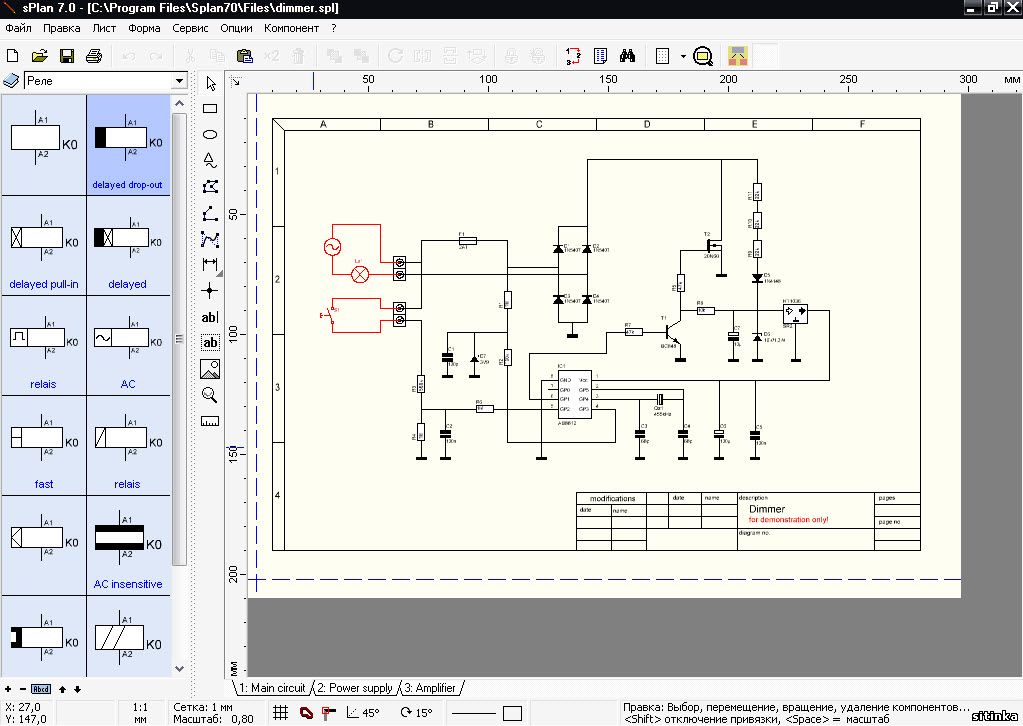This screenshot has height=726, width=1023.
Task: Toggle the 45° angle snap setting
Action: tap(362, 713)
